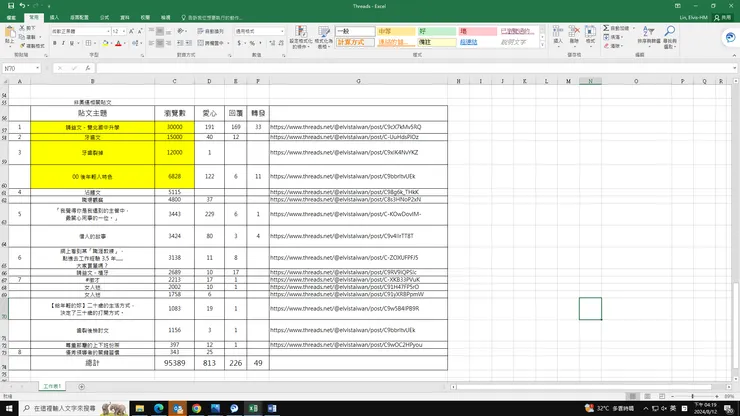
Task: Open threads link for post C9cX7kMv5RQ
Action: pos(345,127)
